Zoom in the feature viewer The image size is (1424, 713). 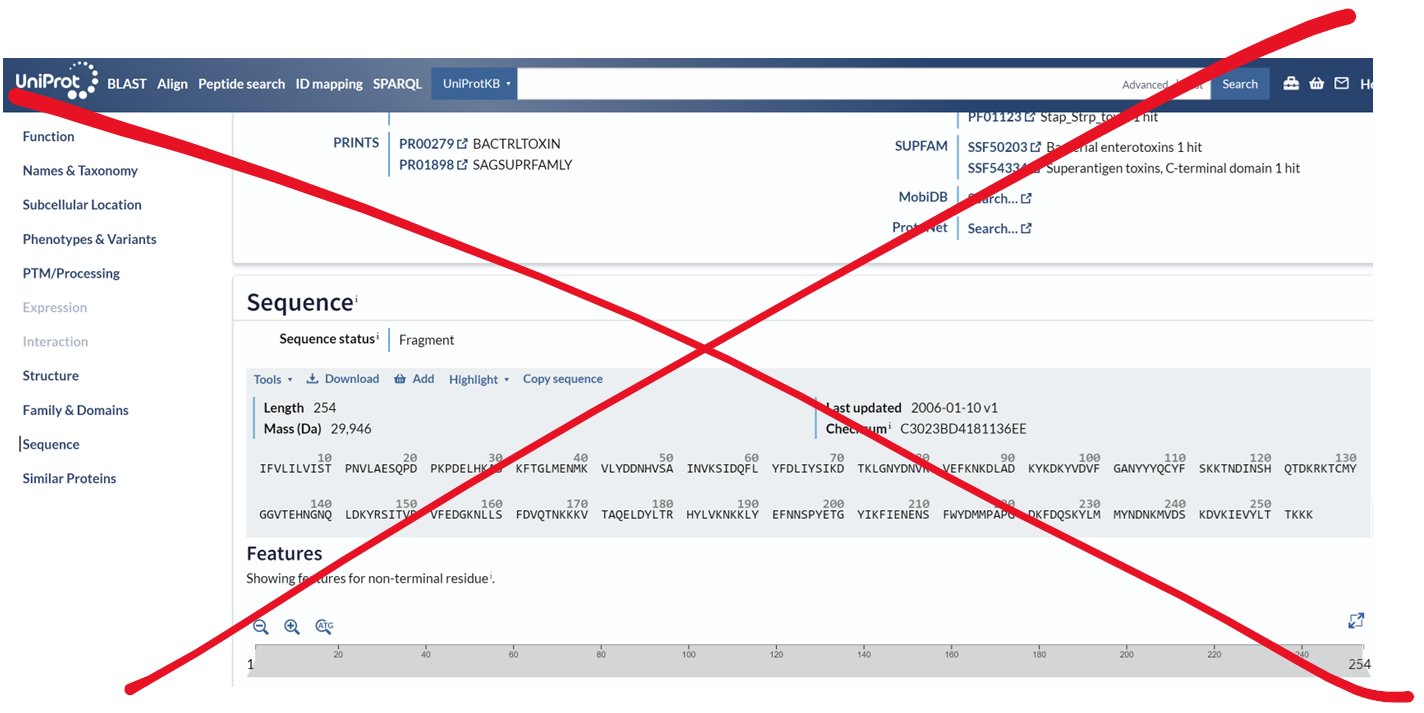coord(292,627)
